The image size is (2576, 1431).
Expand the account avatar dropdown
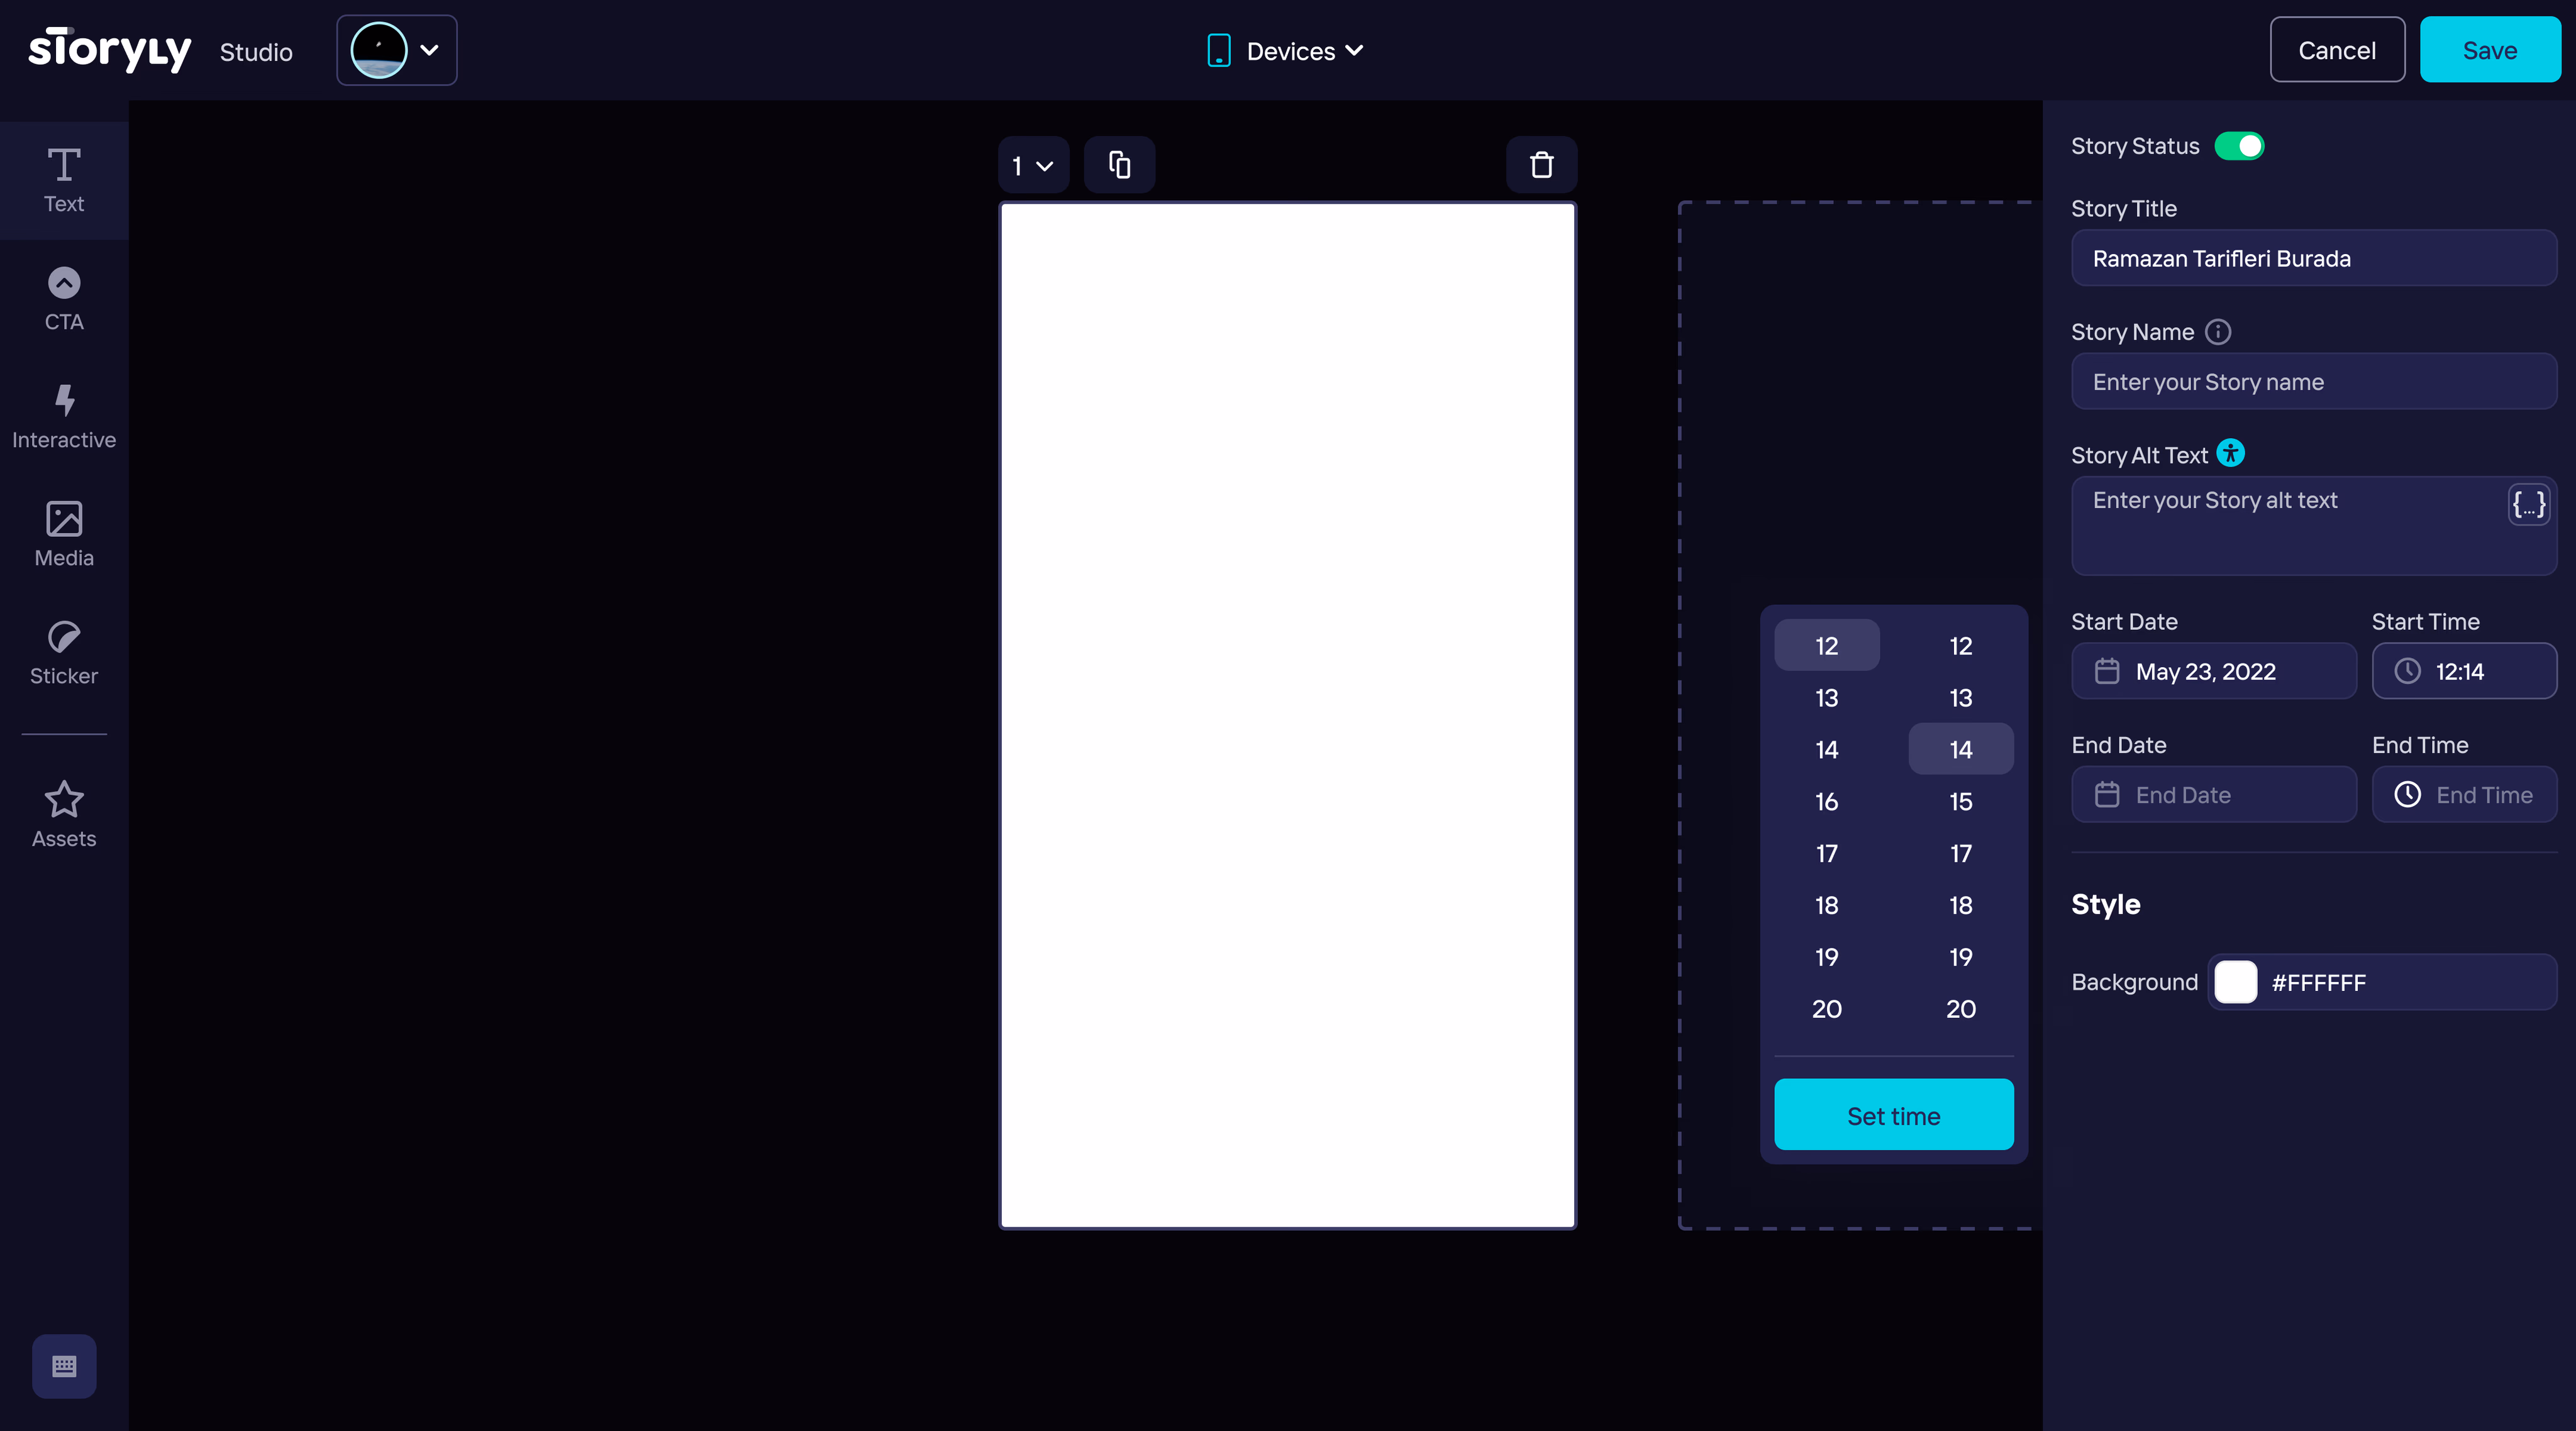[x=396, y=50]
